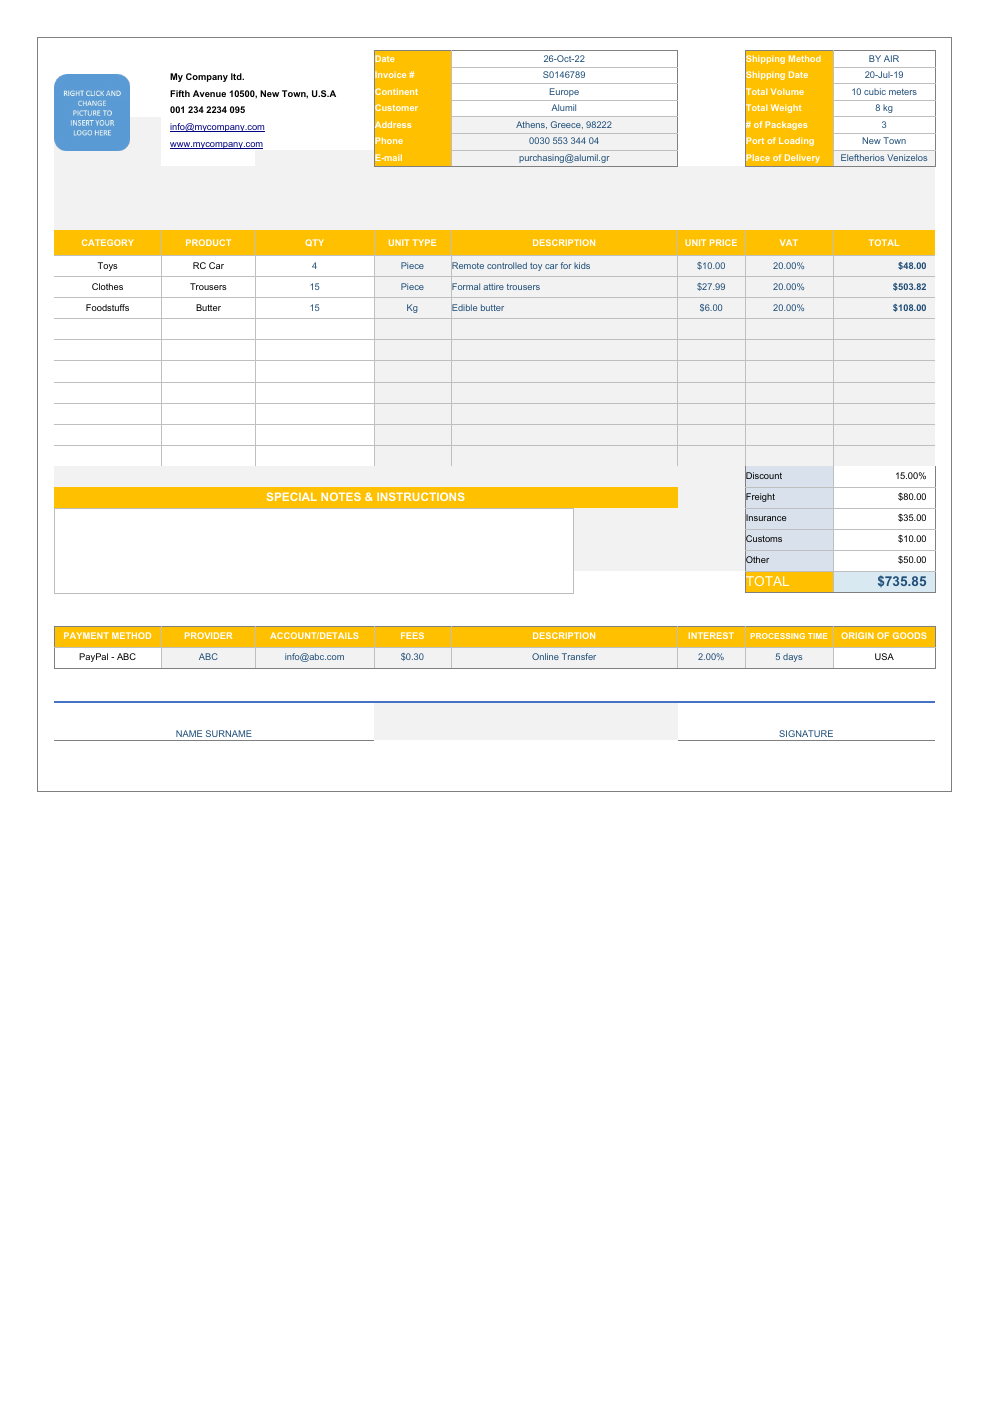Select purchasing@alumil.gr email cell
Image resolution: width=993 pixels, height=1404 pixels.
pos(564,158)
